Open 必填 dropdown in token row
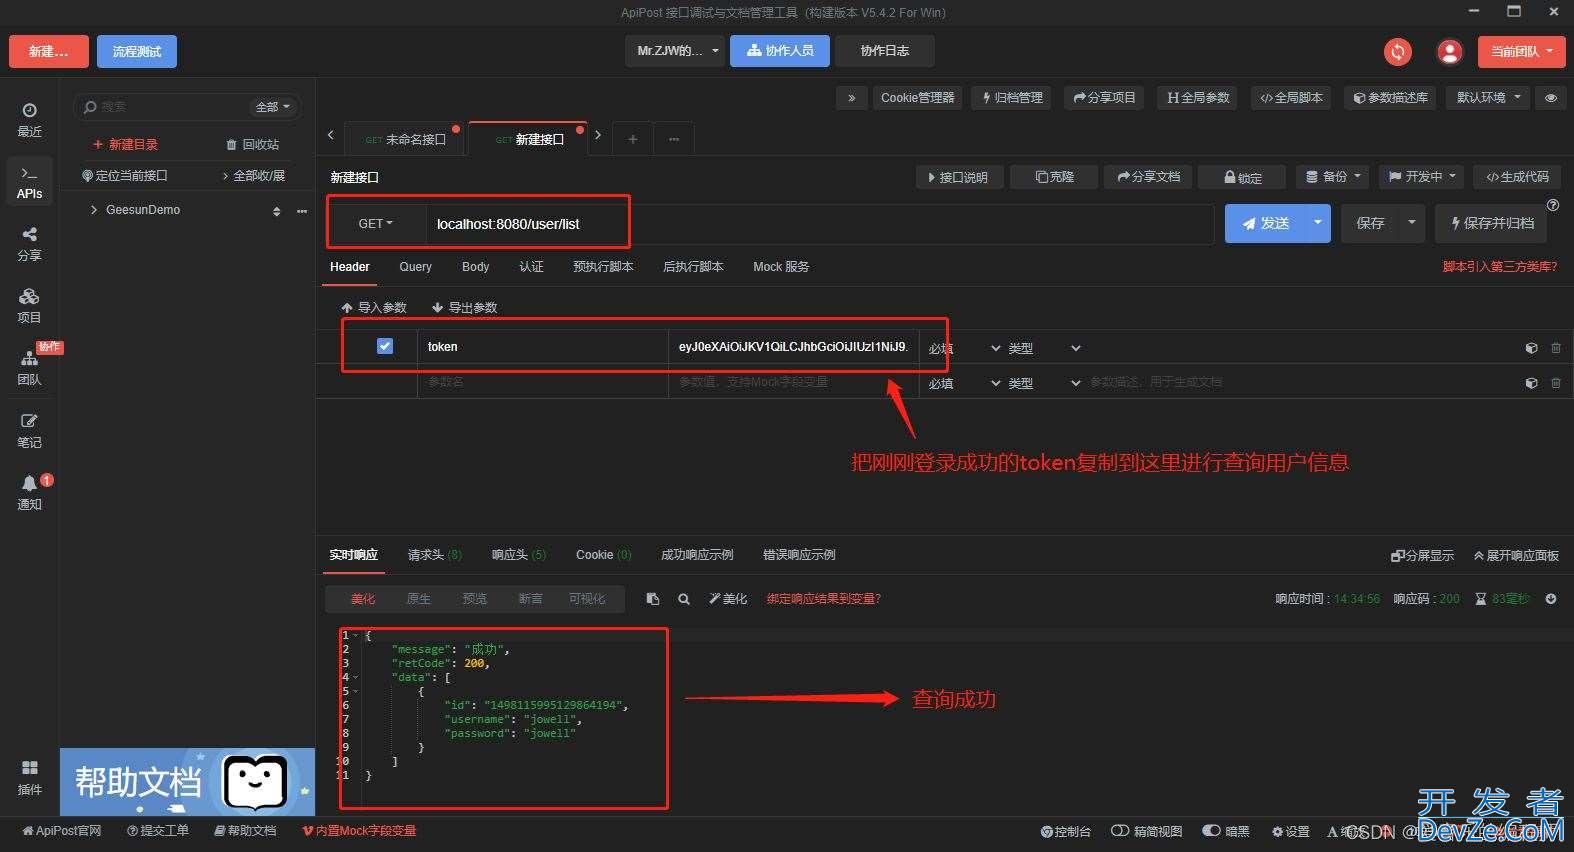 964,348
